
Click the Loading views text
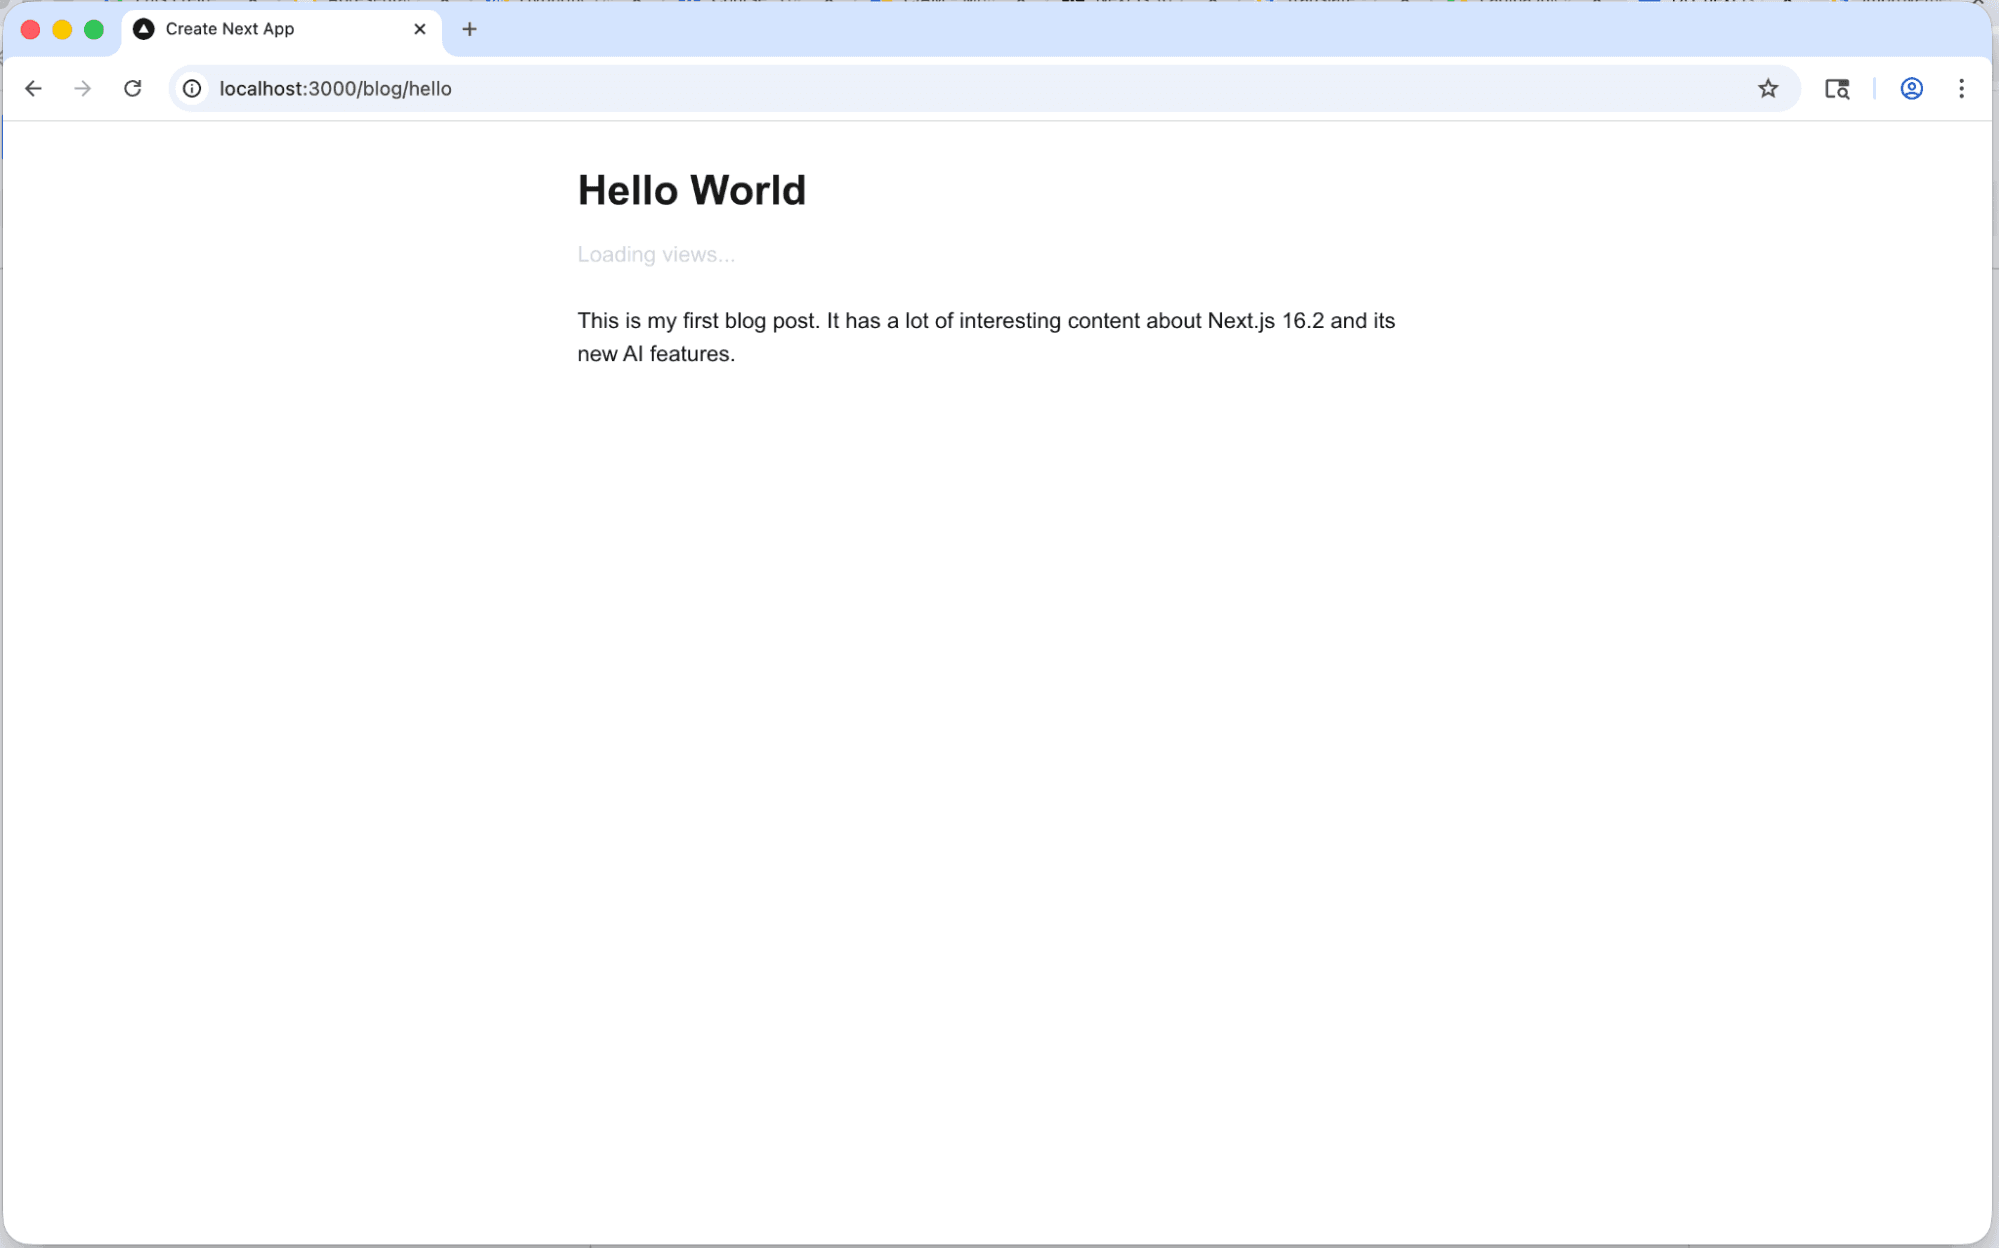click(x=656, y=255)
